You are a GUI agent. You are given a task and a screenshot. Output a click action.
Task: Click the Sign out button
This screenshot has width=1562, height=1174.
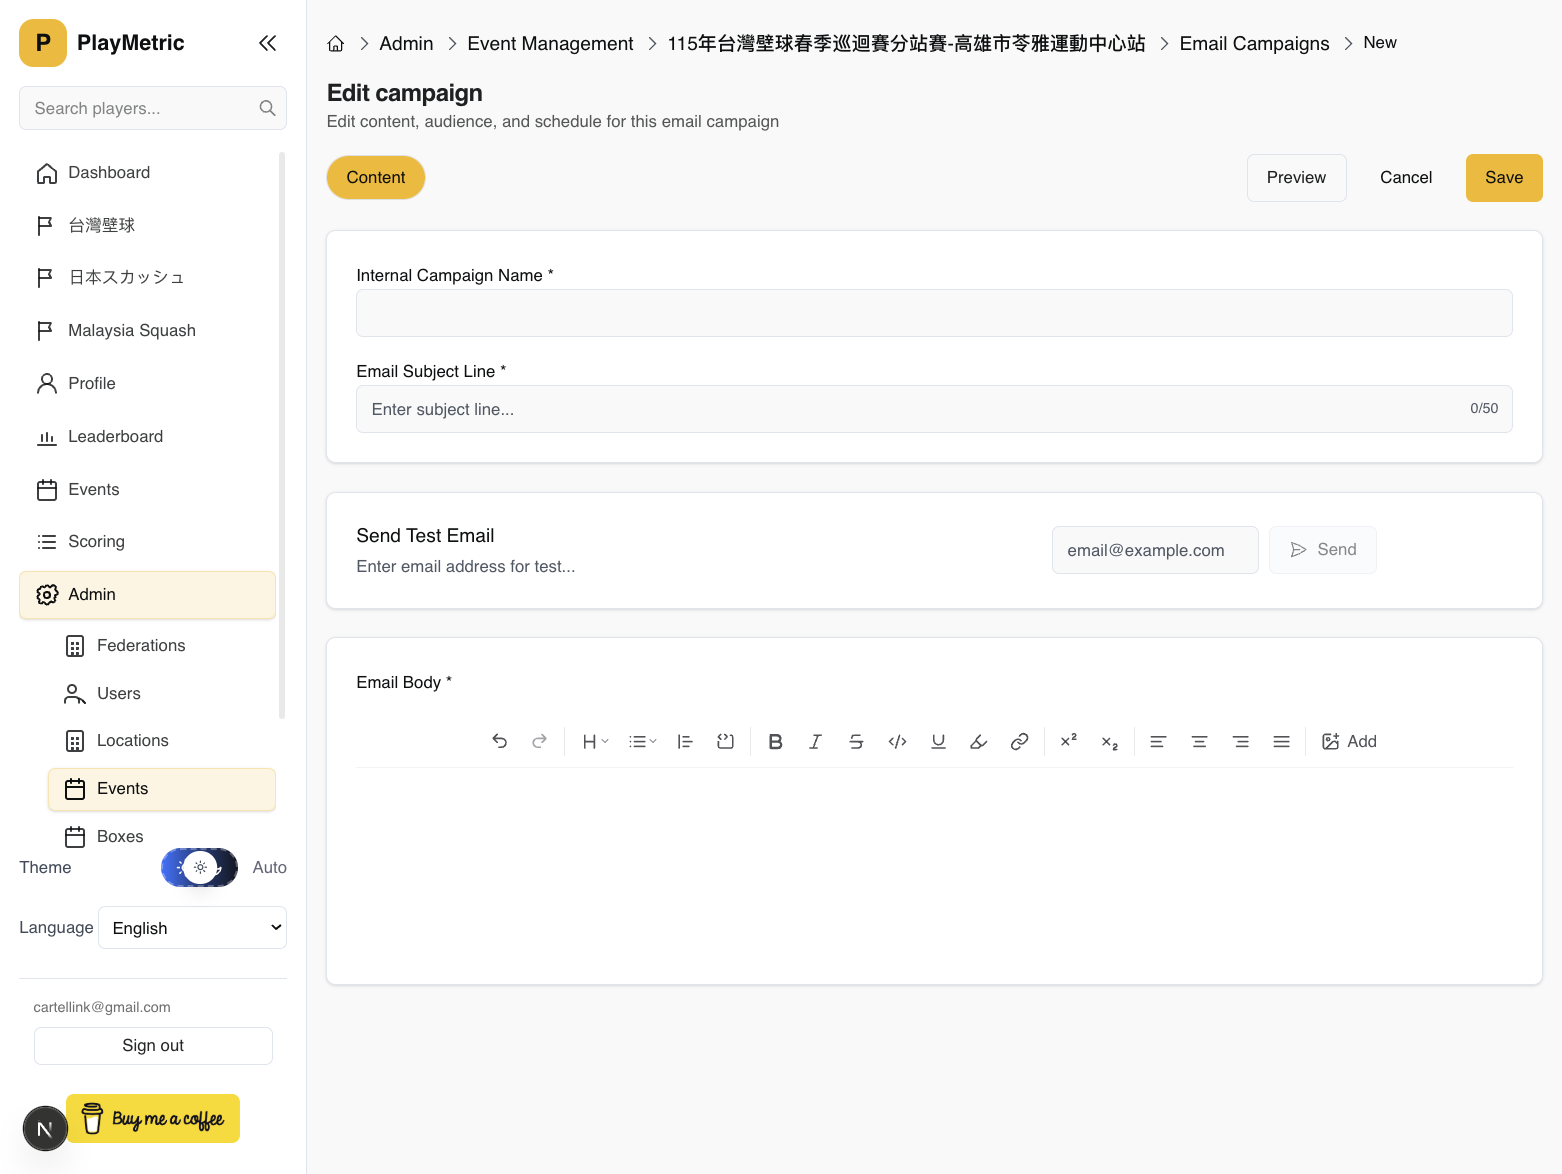click(x=153, y=1045)
